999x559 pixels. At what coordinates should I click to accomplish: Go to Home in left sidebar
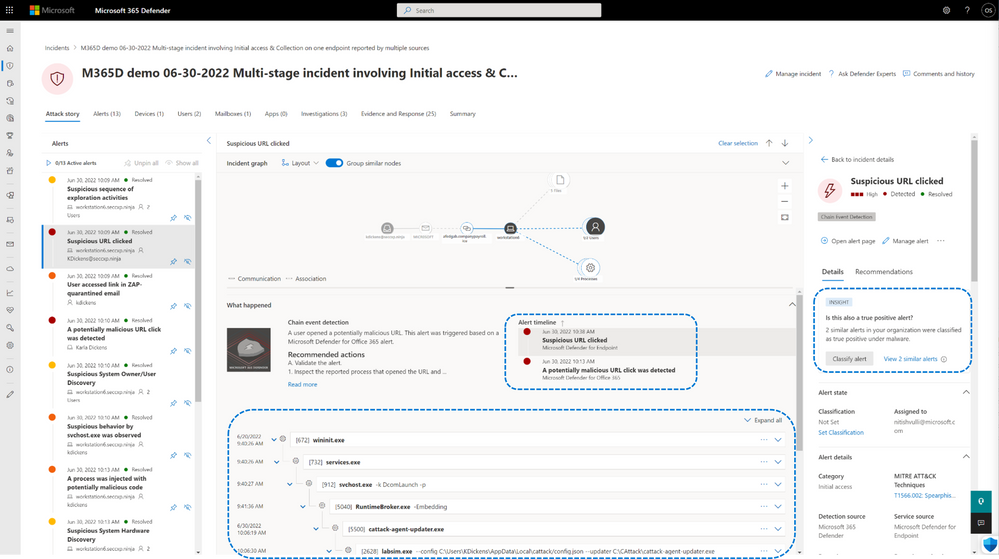[10, 48]
